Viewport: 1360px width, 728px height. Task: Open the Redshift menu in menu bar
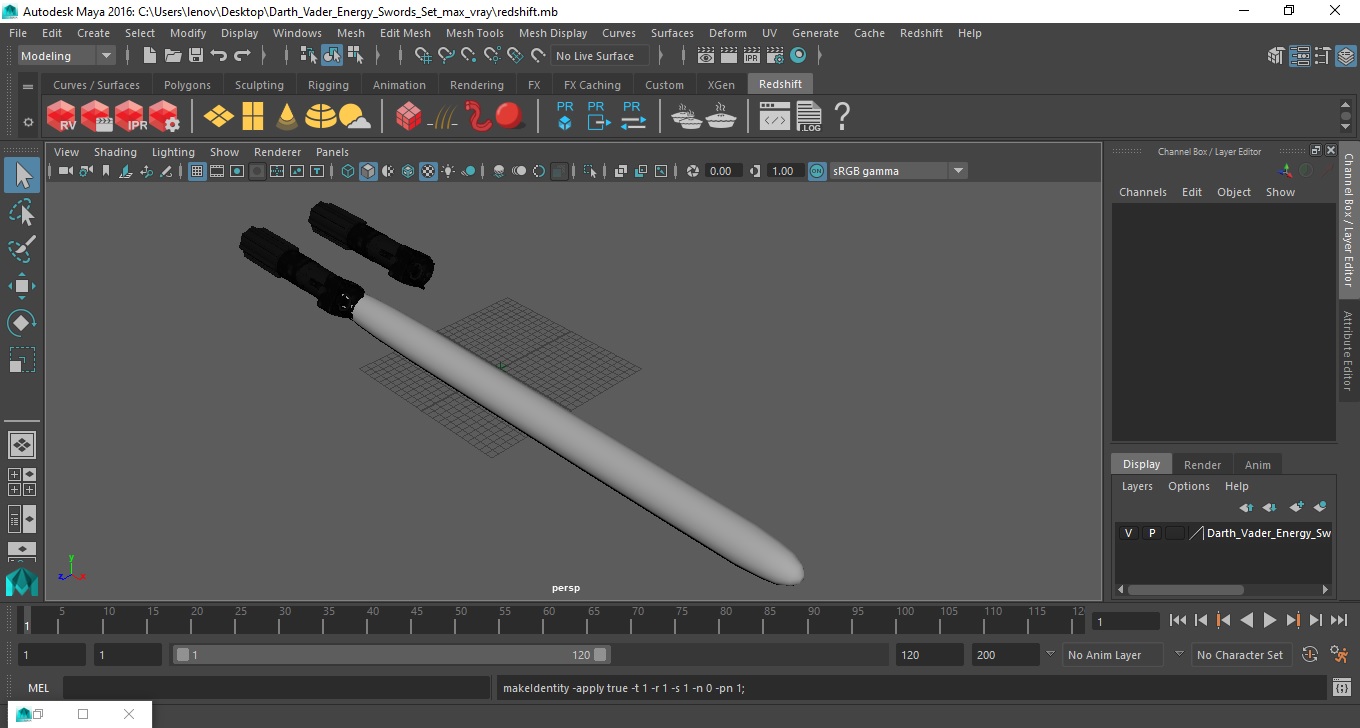coord(921,33)
